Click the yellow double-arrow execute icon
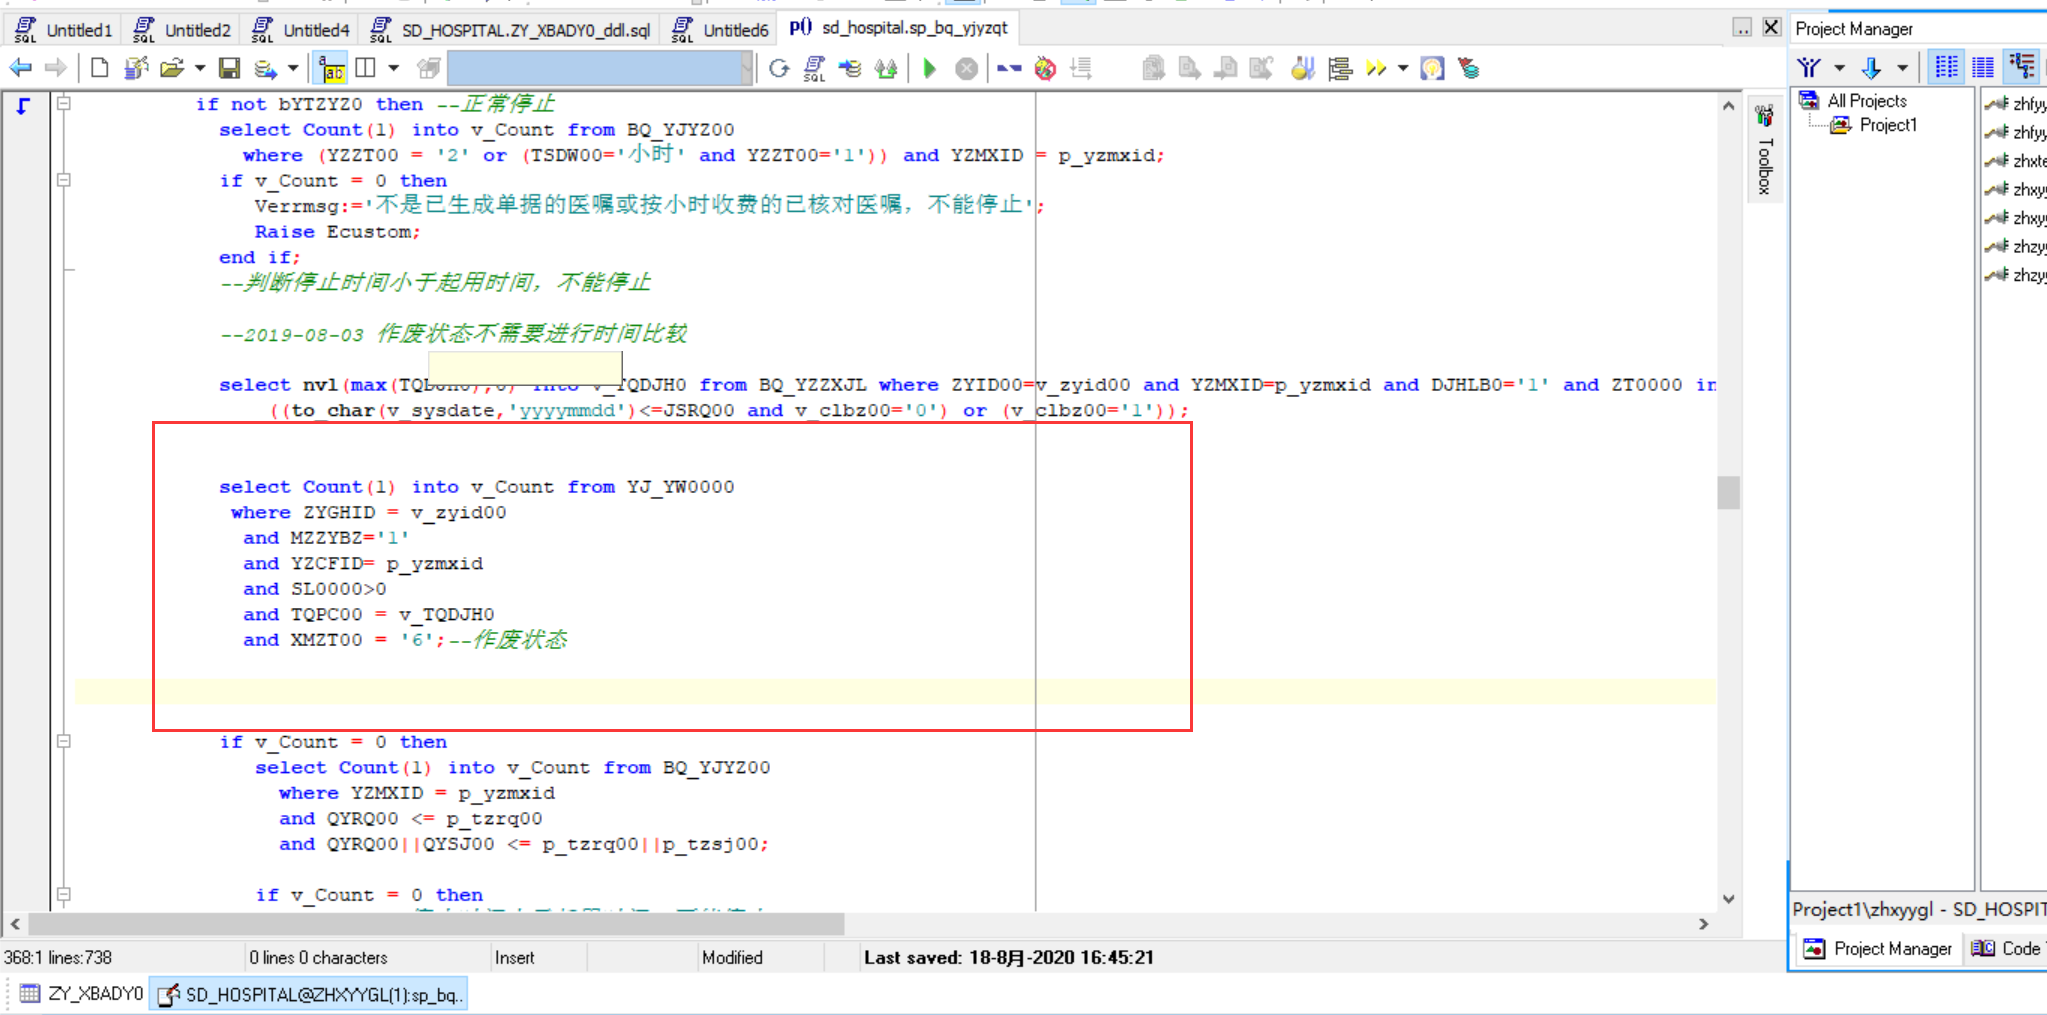 [1376, 68]
